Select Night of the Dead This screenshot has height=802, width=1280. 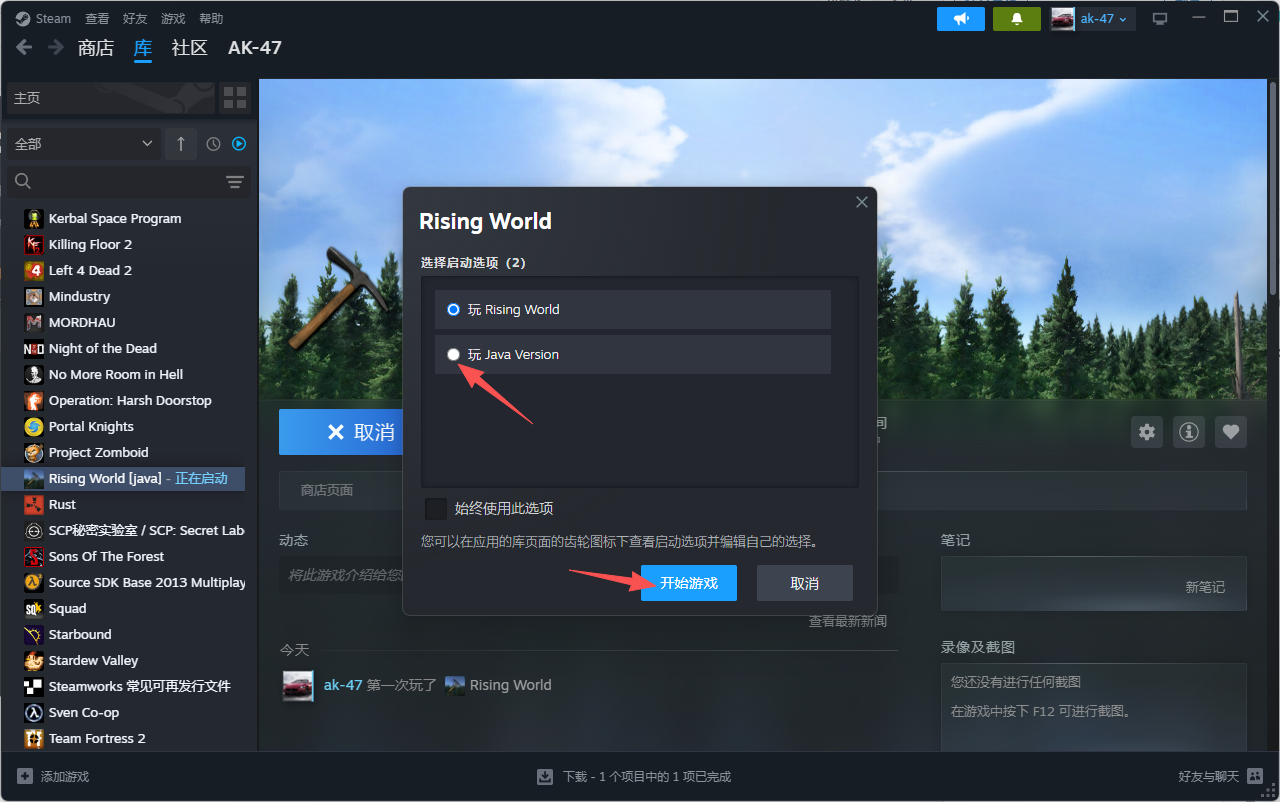[103, 348]
